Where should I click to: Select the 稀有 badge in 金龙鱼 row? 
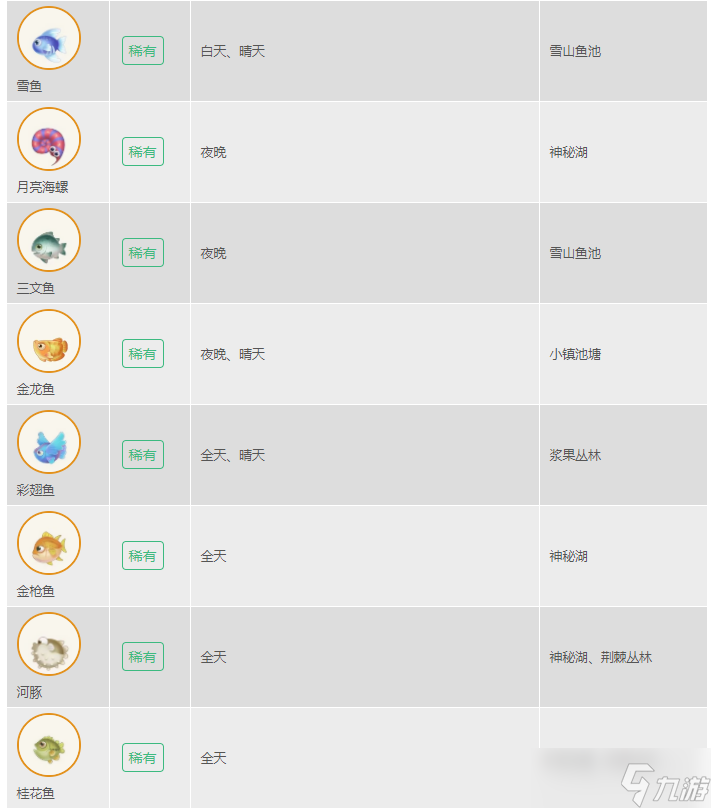[143, 354]
